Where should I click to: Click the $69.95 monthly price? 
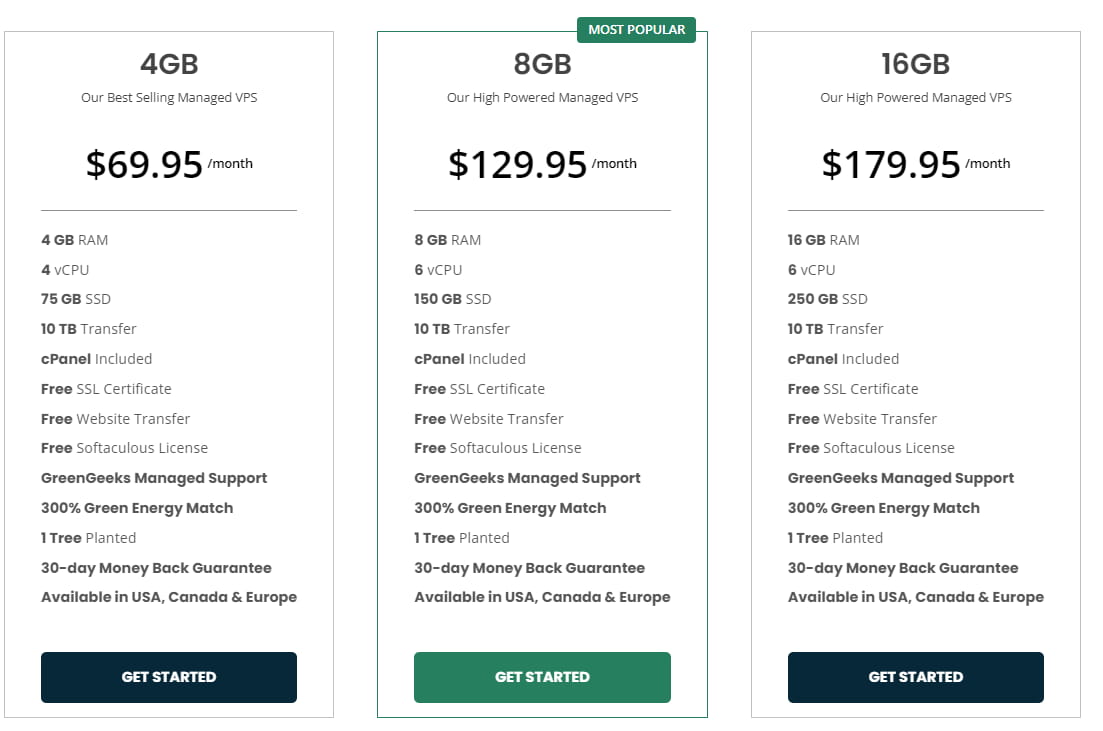[145, 165]
